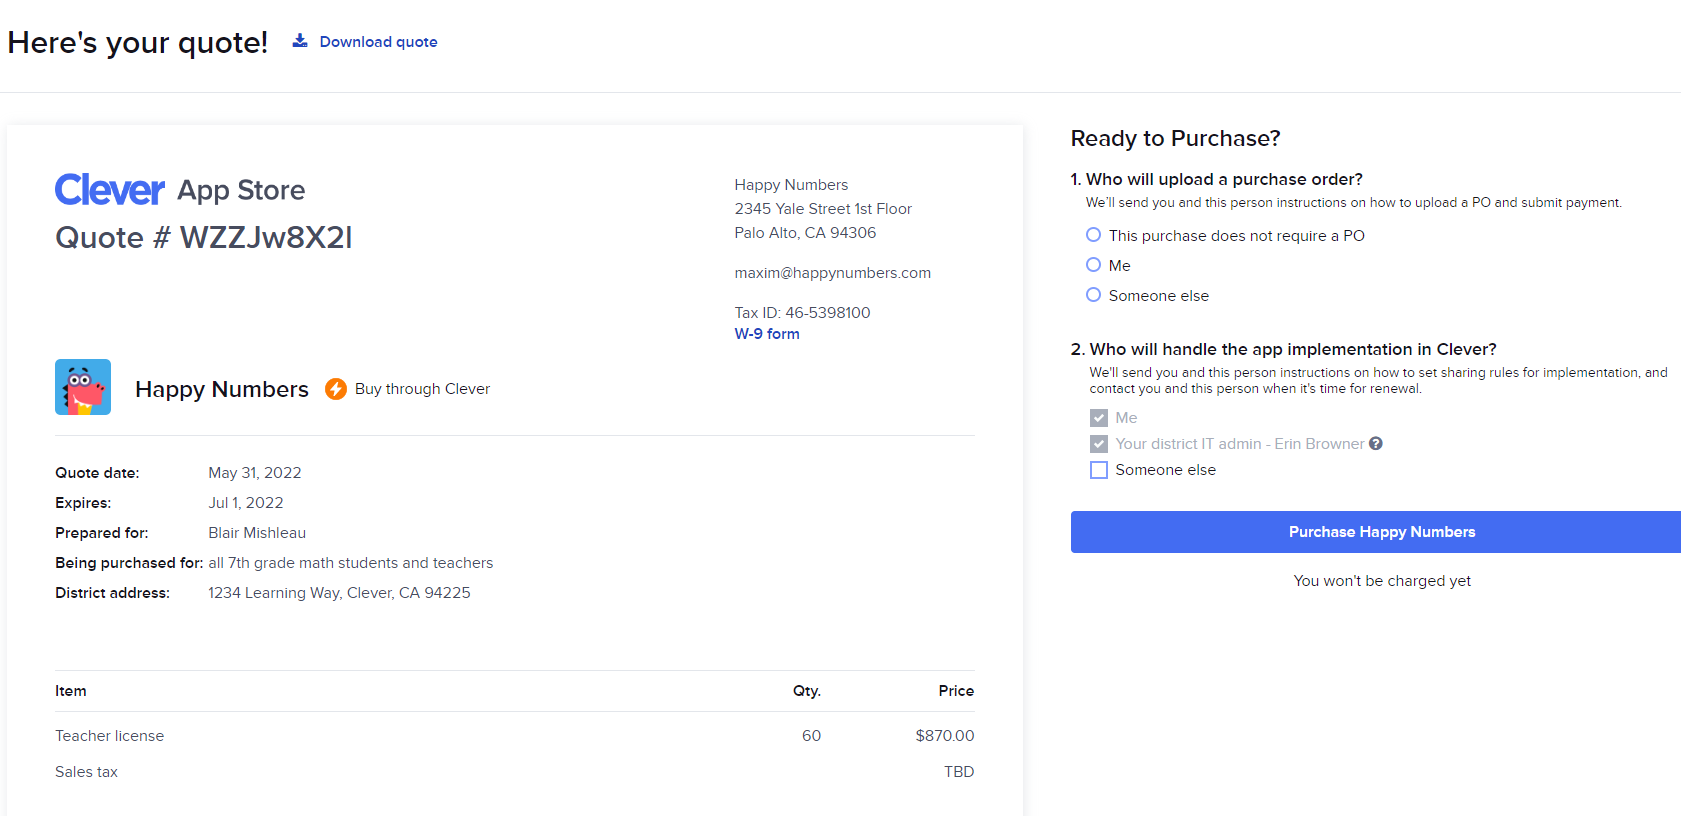This screenshot has height=816, width=1681.
Task: Toggle the 'Me' implementation checkbox
Action: click(1099, 418)
